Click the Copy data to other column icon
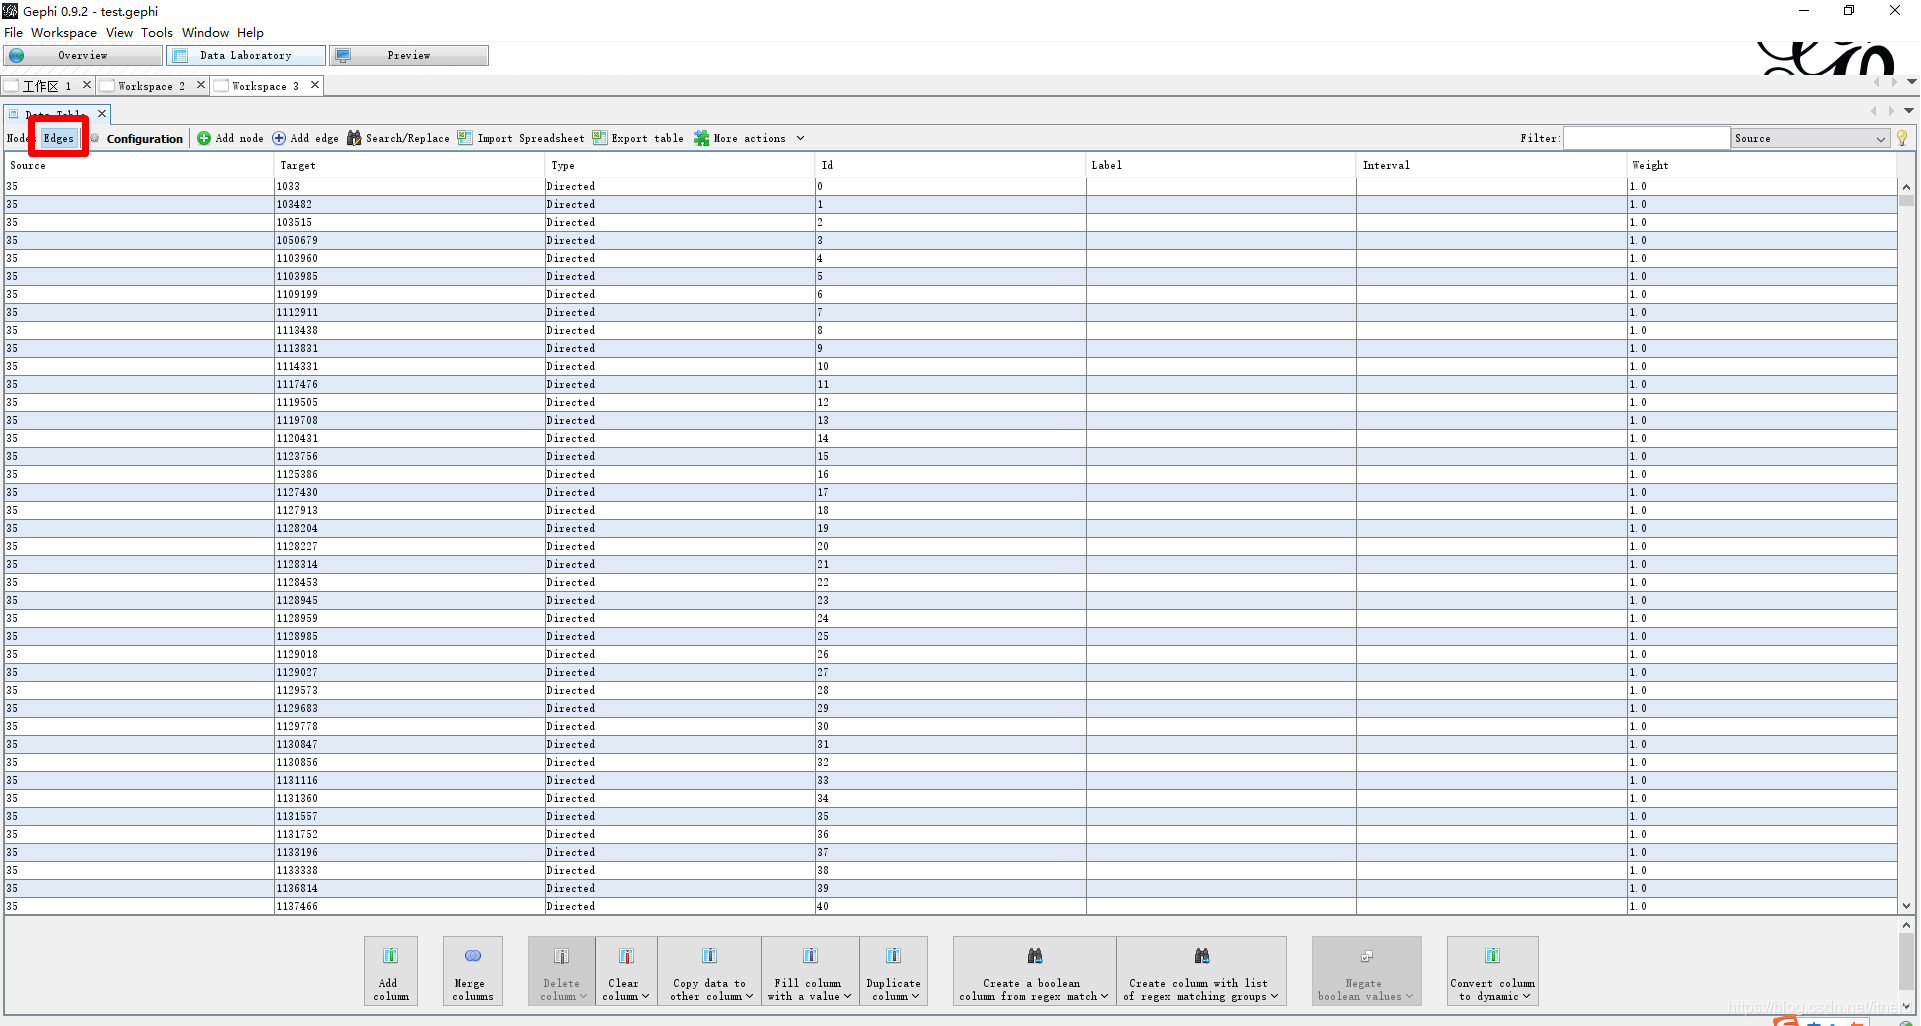1921x1026 pixels. 709,956
